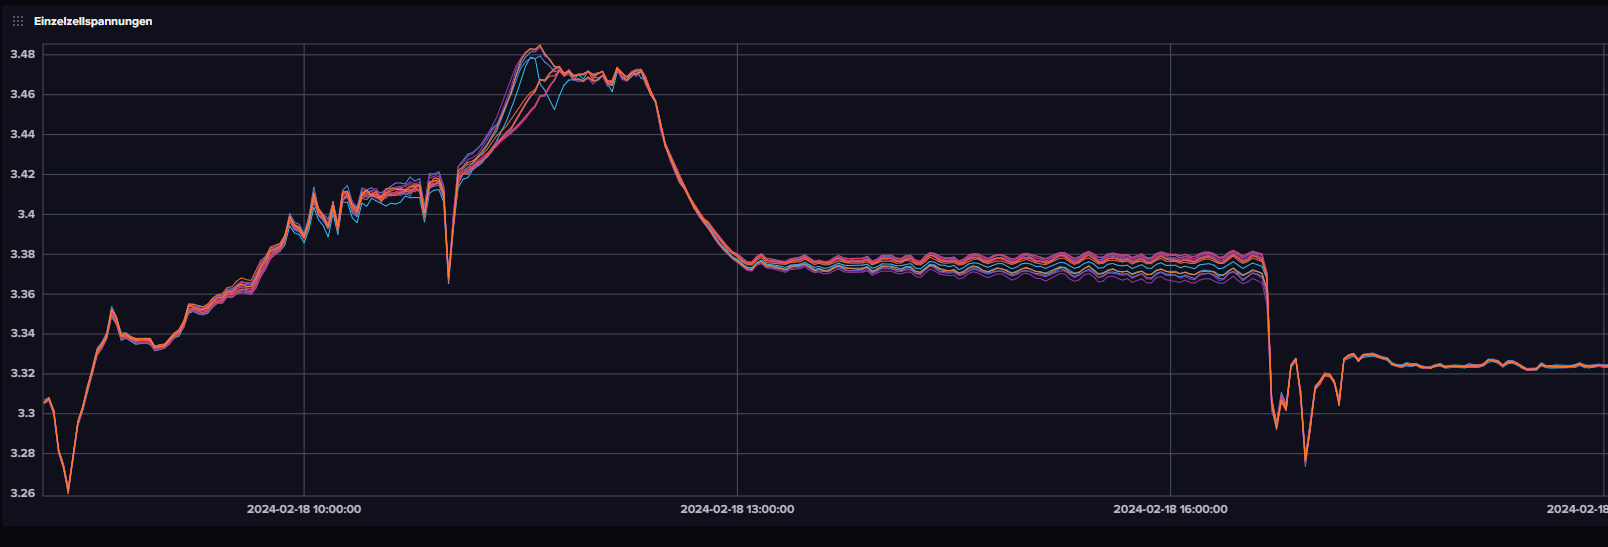This screenshot has width=1608, height=547.
Task: Click the Einzelzellspannungen panel title
Action: point(93,21)
